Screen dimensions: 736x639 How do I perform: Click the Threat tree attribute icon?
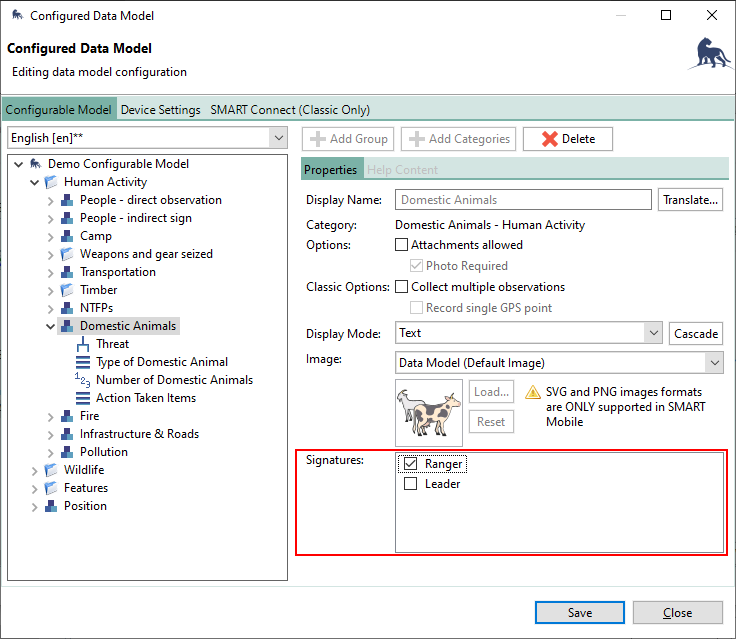pyautogui.click(x=83, y=344)
